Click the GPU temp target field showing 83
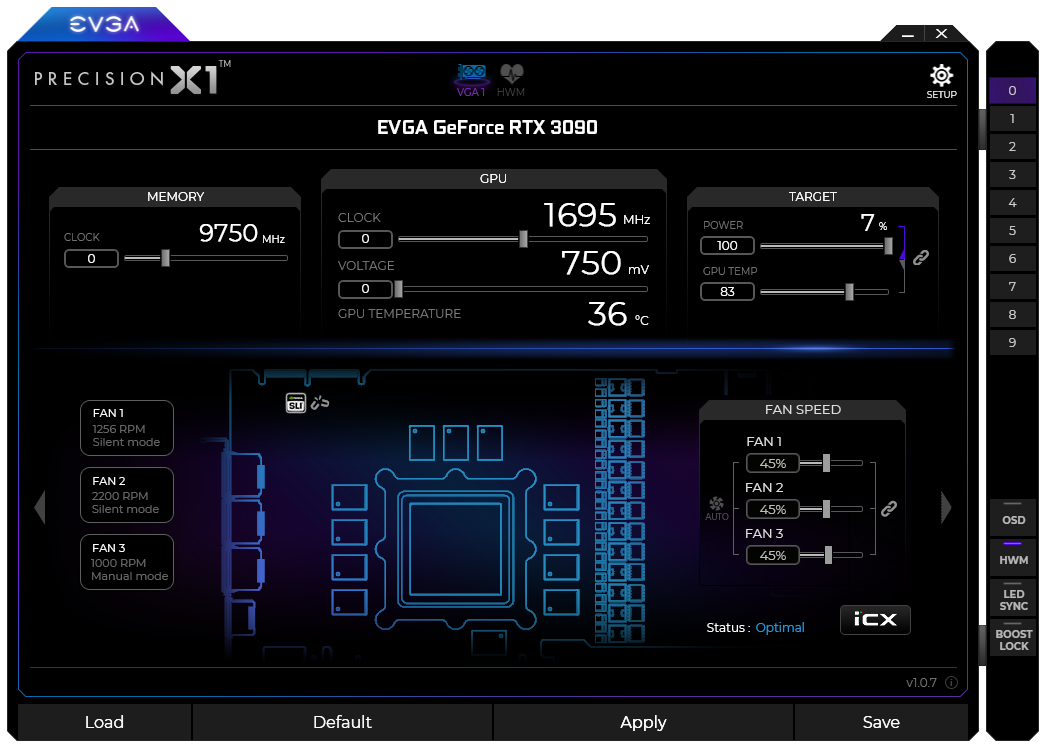This screenshot has width=1045, height=747. click(727, 292)
